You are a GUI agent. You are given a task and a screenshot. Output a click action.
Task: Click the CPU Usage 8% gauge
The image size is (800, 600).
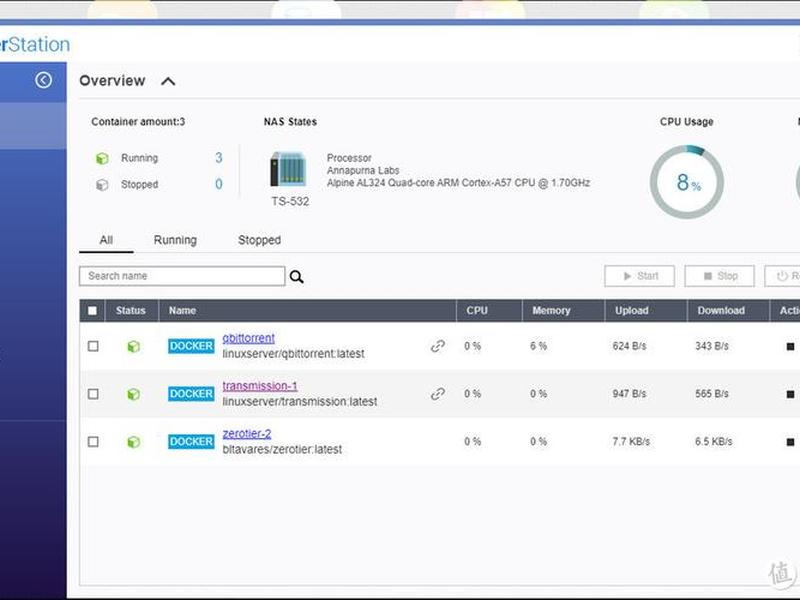pos(687,182)
